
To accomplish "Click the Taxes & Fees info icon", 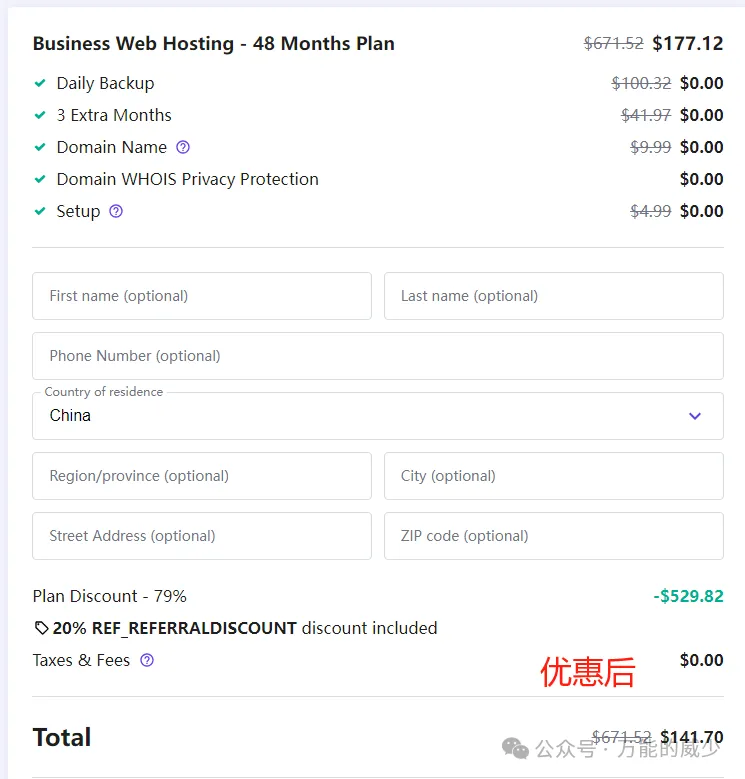I will 147,660.
